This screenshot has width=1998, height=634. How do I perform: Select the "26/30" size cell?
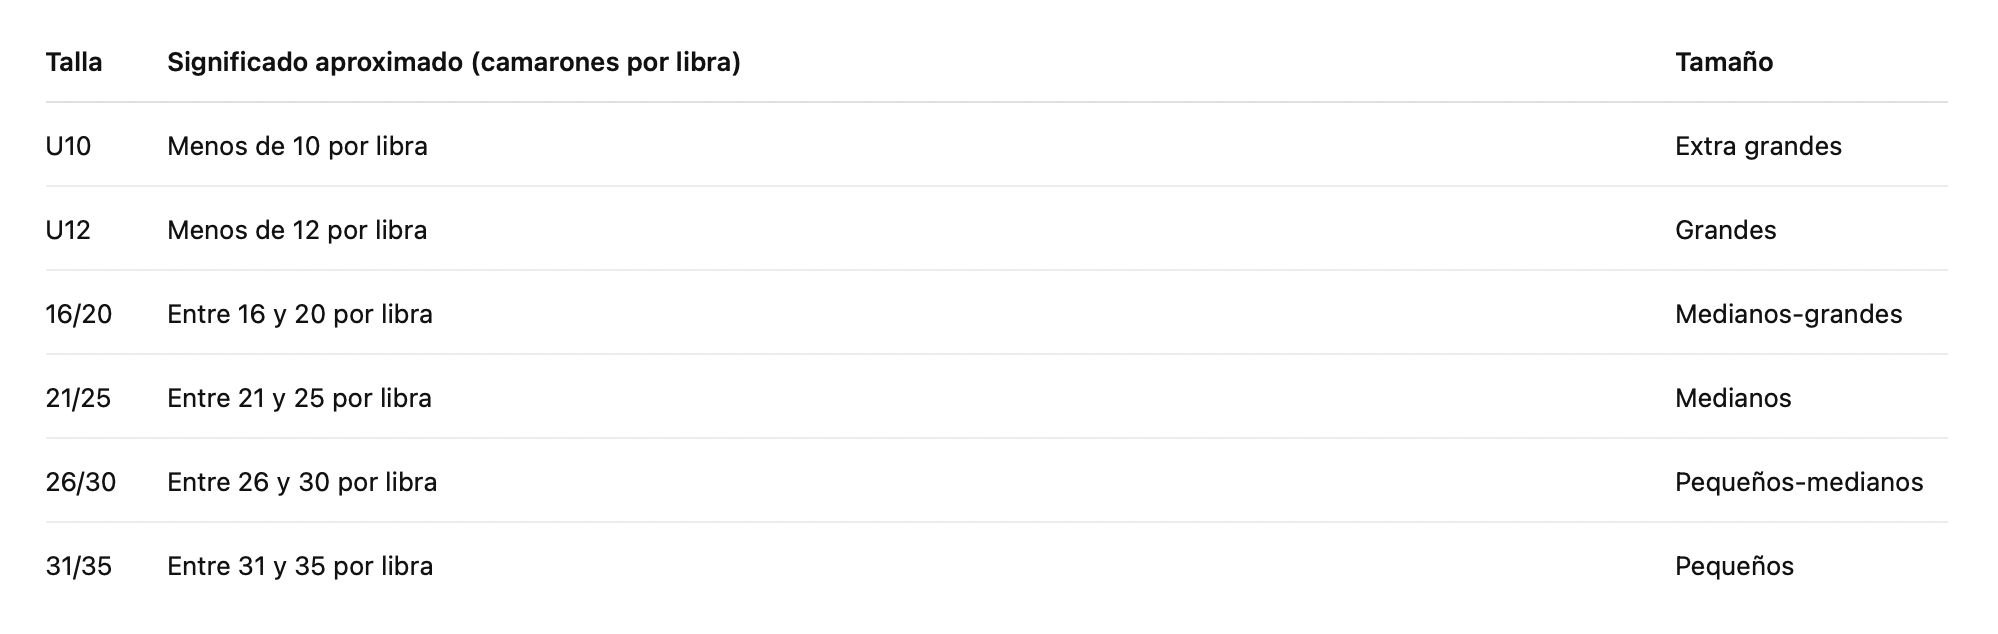pos(81,482)
